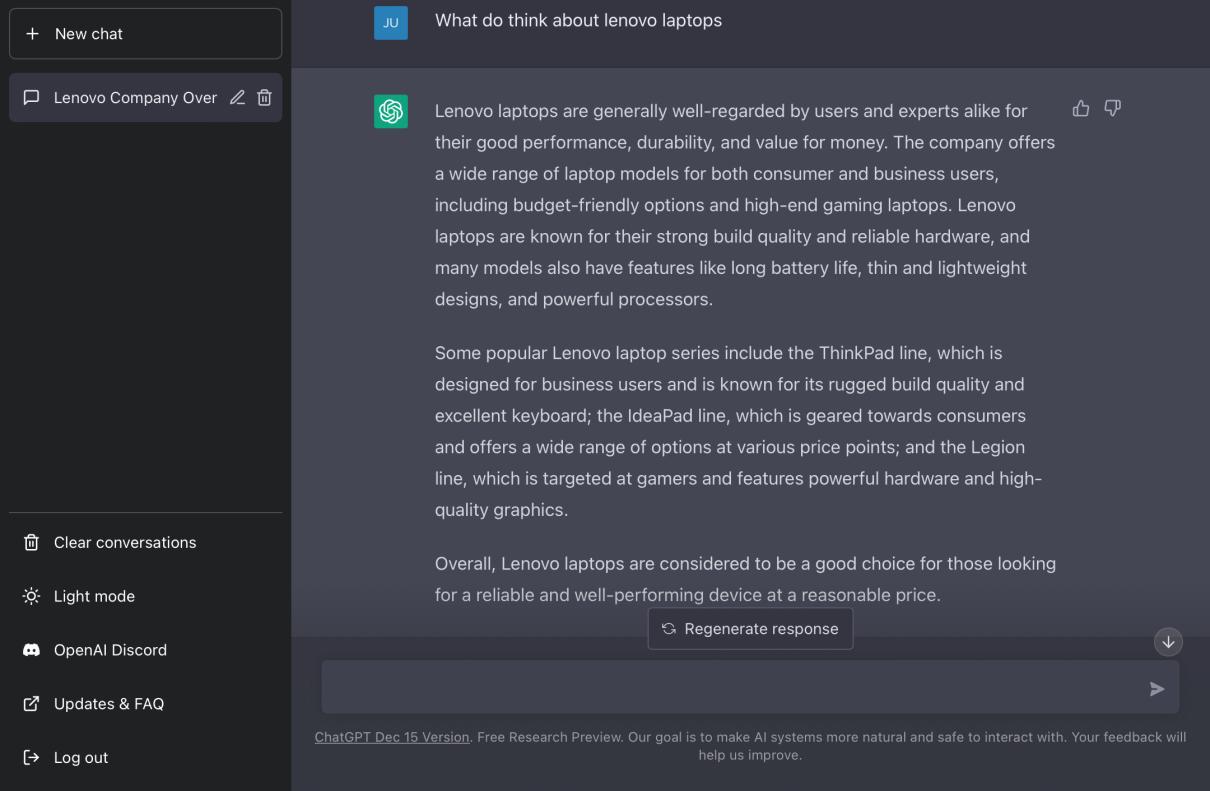The width and height of the screenshot is (1210, 791).
Task: Select Clear conversations
Action: (x=125, y=542)
